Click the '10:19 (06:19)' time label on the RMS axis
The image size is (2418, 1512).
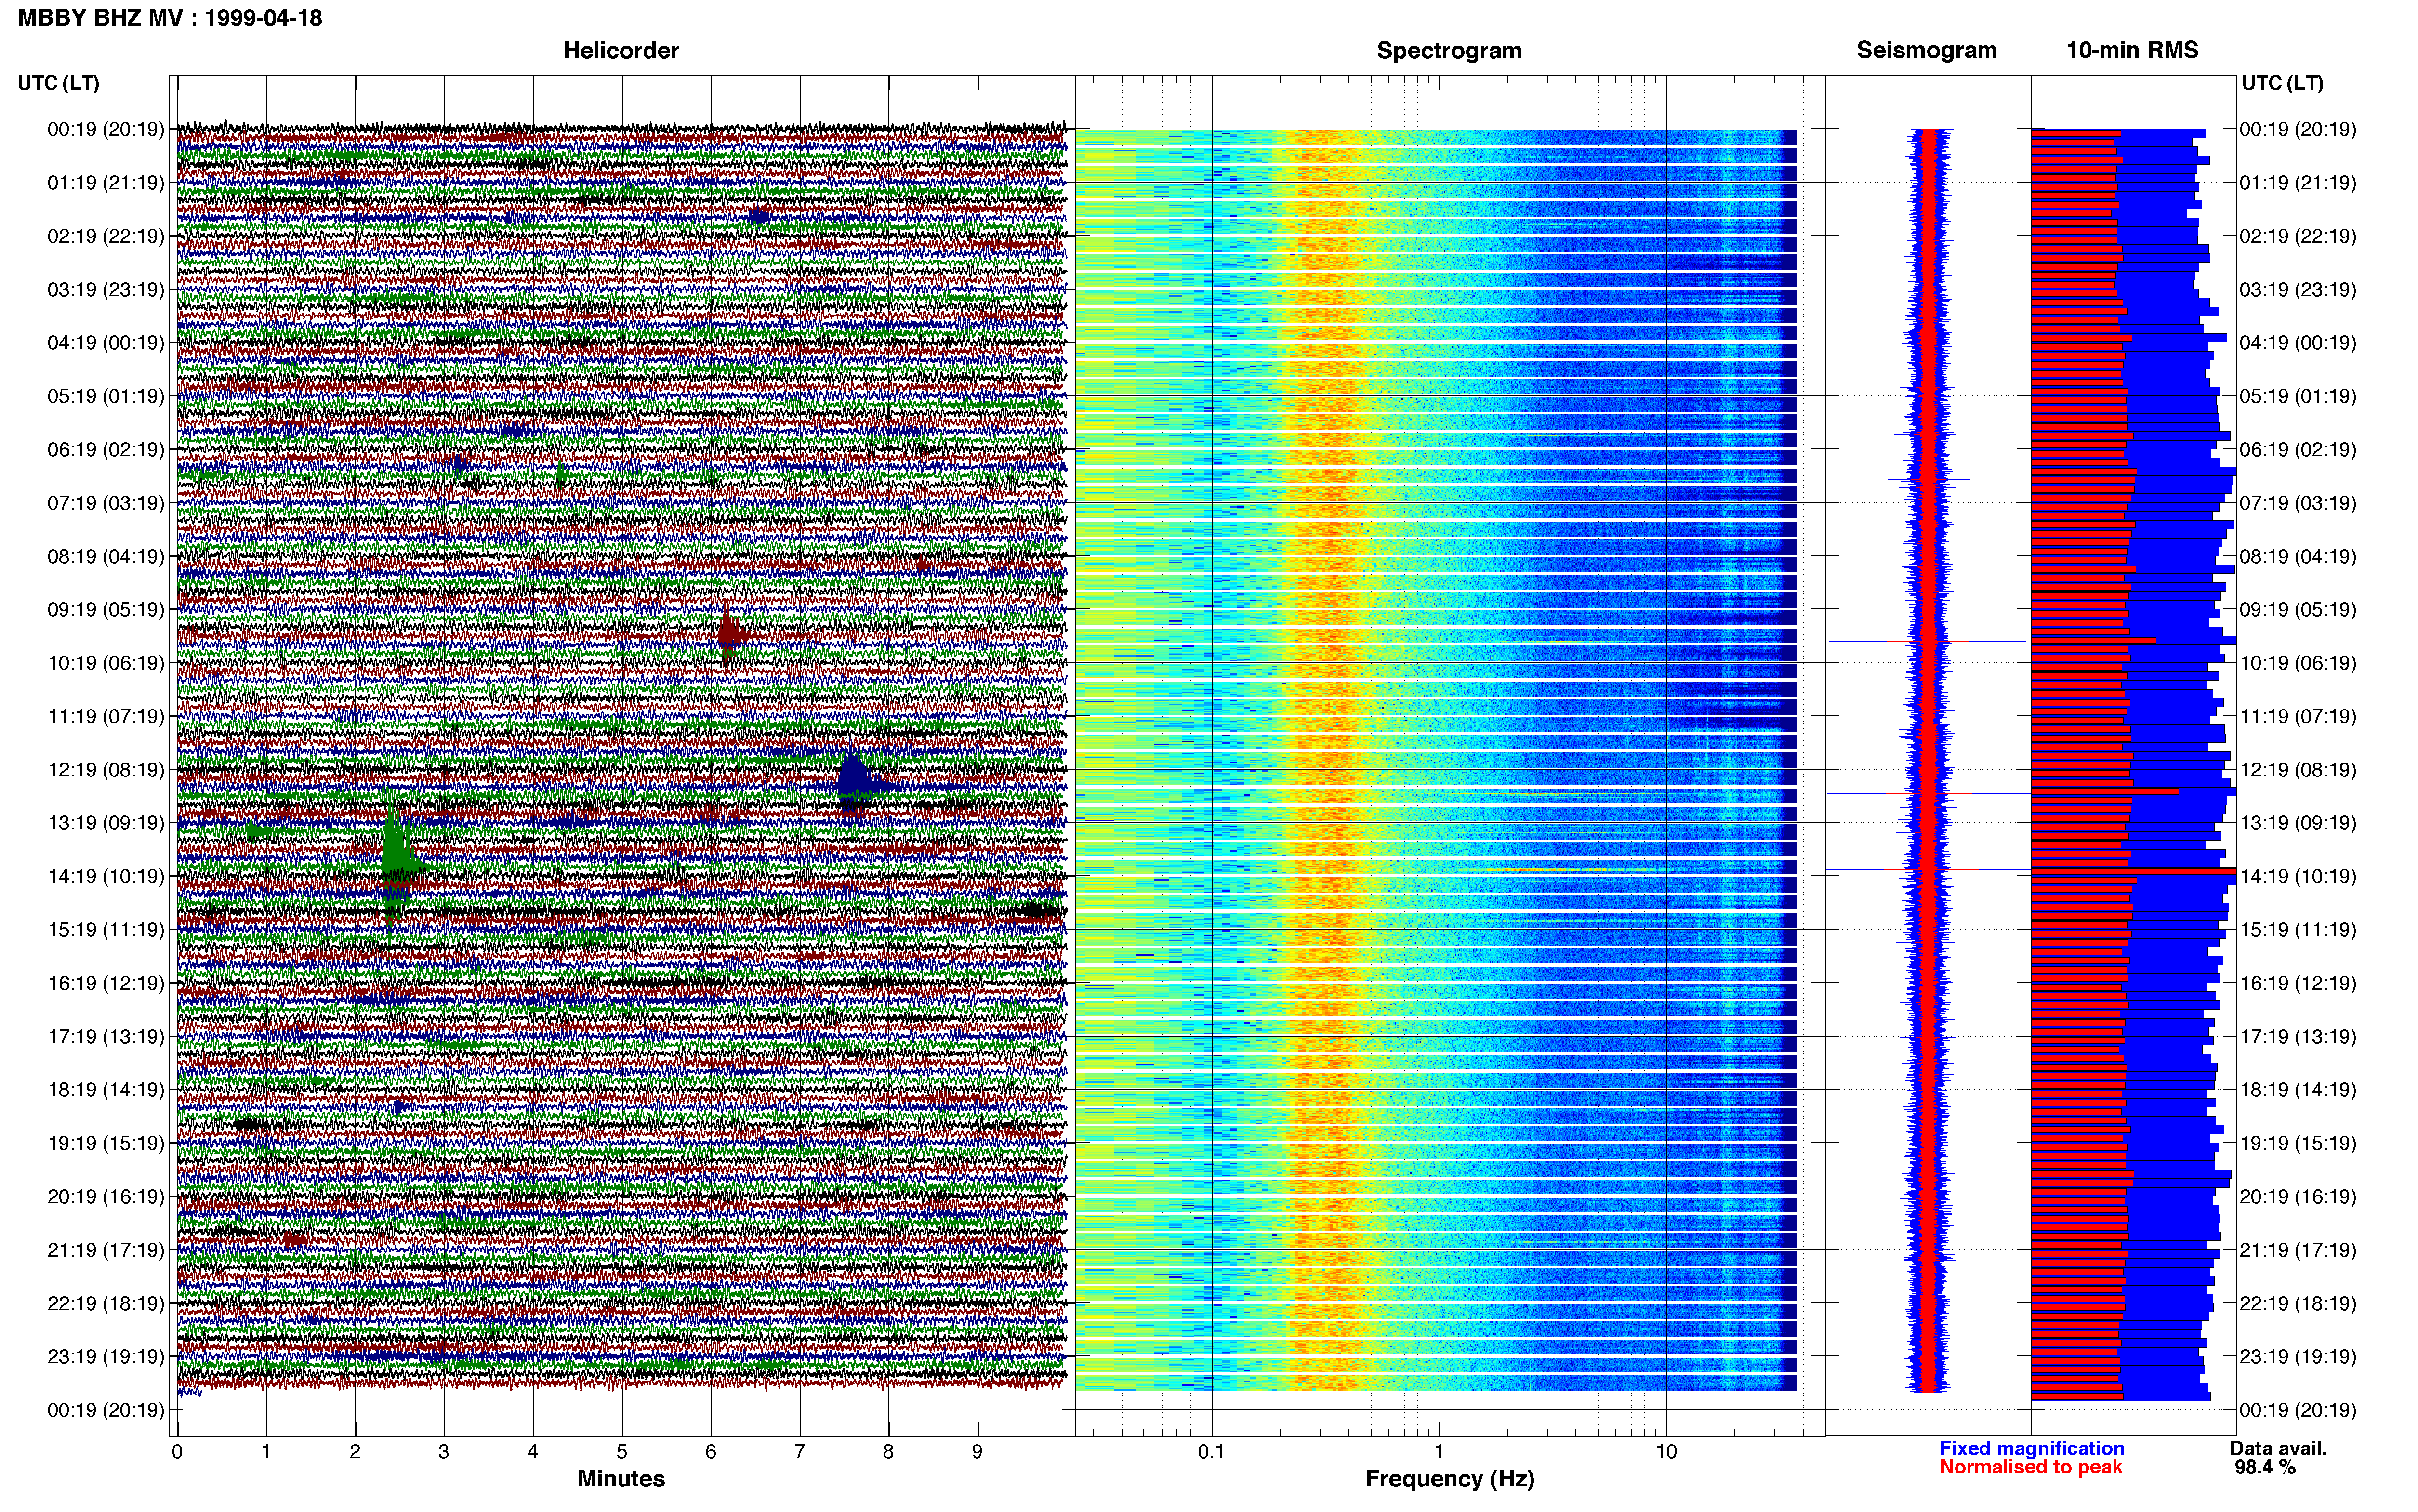coord(2298,662)
